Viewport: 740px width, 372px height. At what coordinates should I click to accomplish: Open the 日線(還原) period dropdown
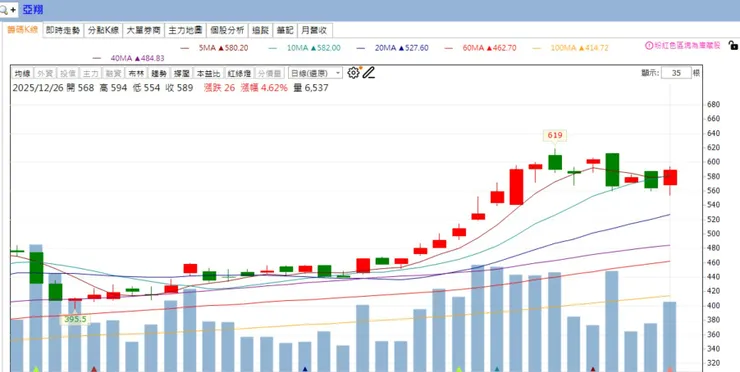point(315,73)
